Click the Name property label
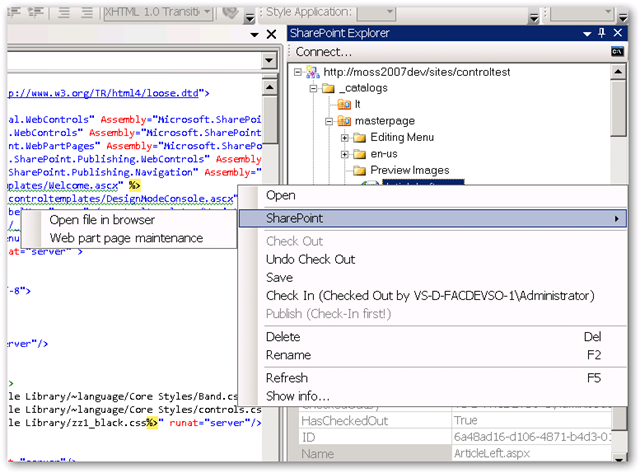This screenshot has height=473, width=640. (317, 454)
